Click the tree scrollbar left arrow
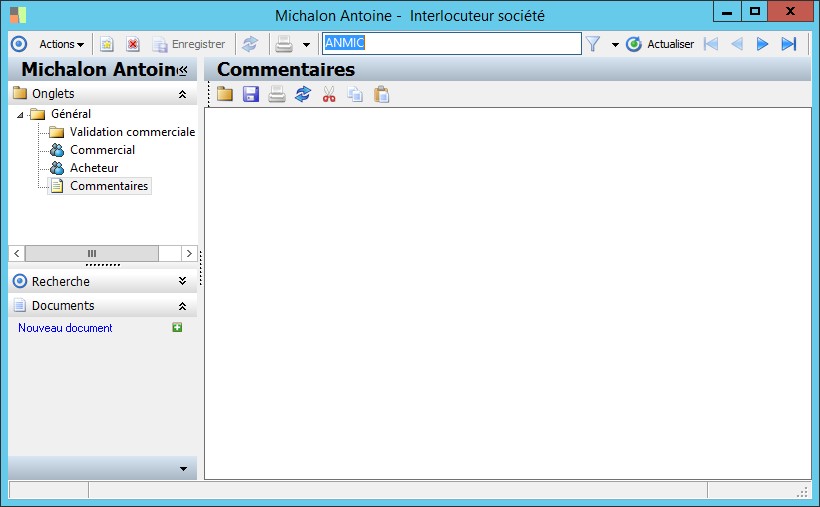 pyautogui.click(x=17, y=254)
